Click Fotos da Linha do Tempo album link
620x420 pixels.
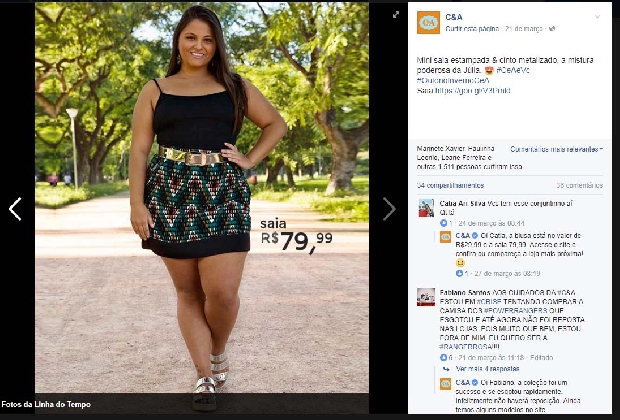pyautogui.click(x=46, y=404)
